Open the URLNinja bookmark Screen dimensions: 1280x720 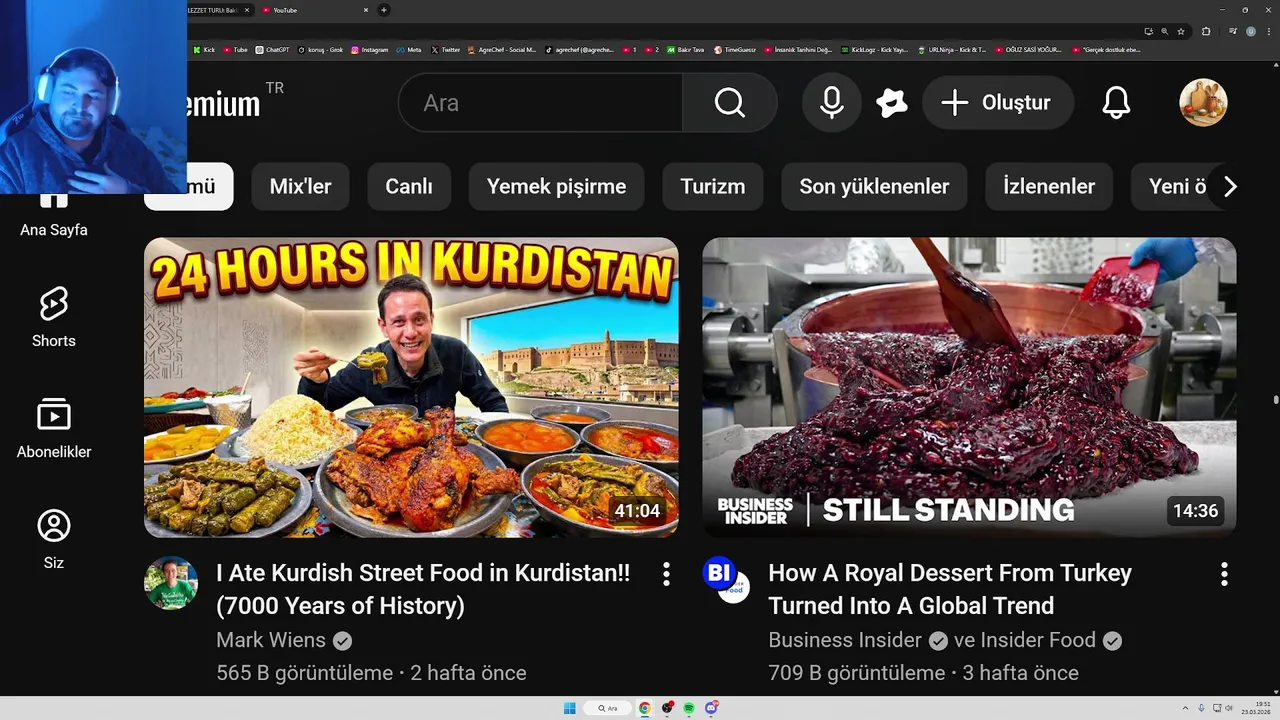click(952, 49)
